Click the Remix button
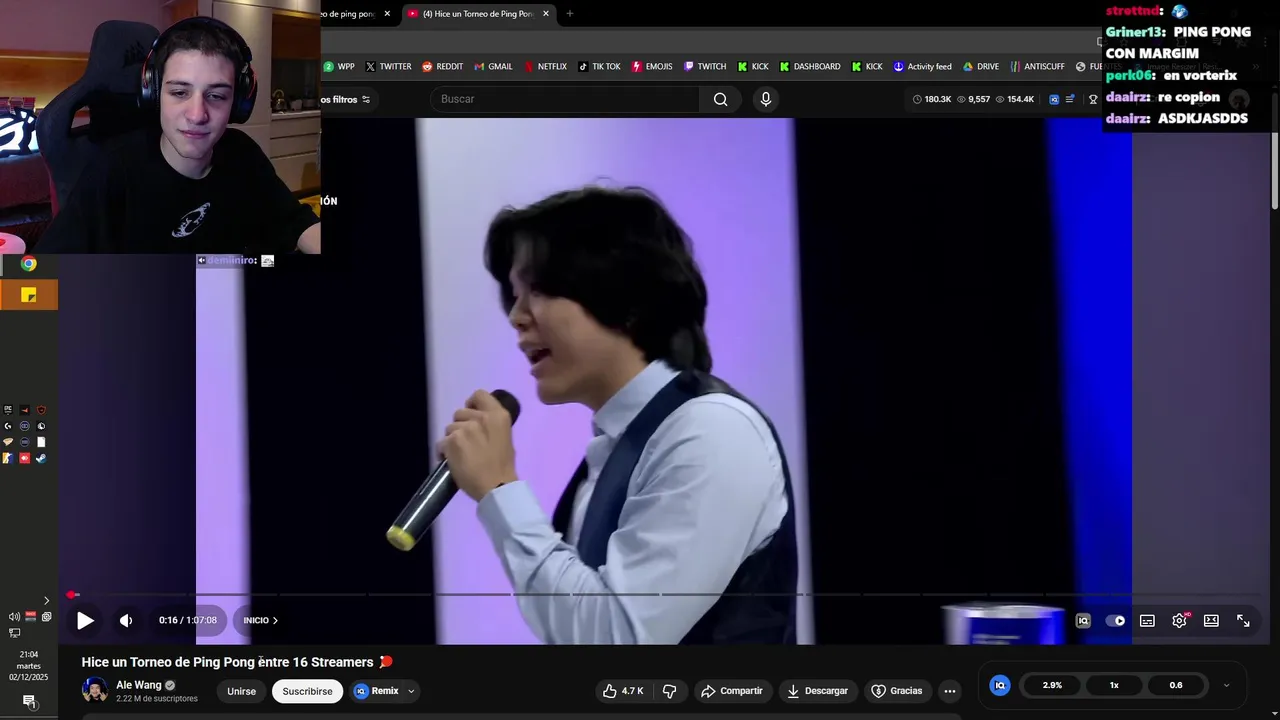 tap(376, 691)
